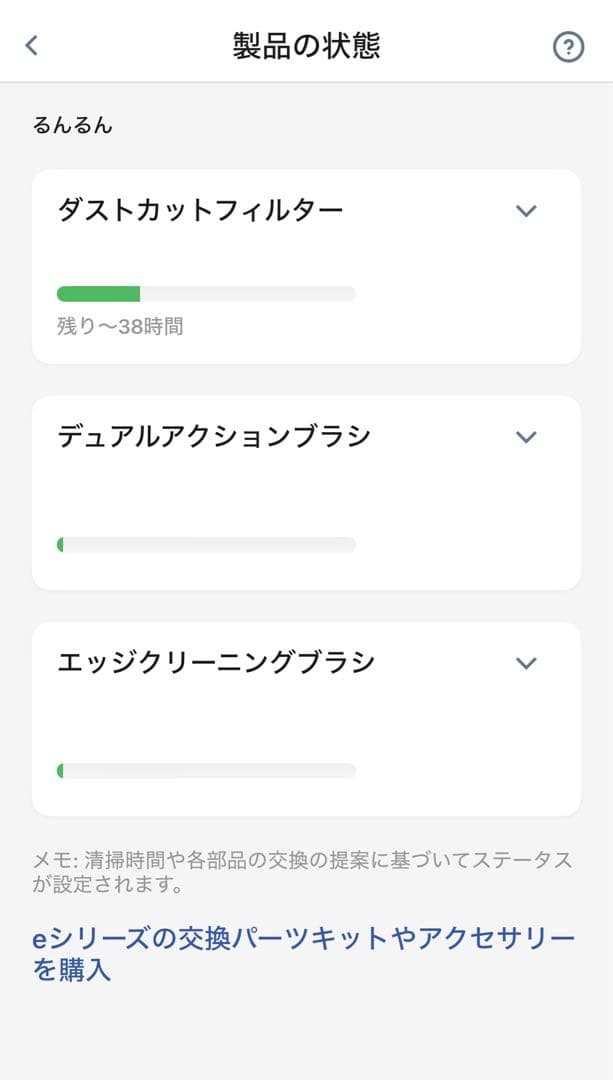Click gray unfilled part of ダストカットフィルター bar
This screenshot has width=613, height=1080.
pyautogui.click(x=247, y=294)
